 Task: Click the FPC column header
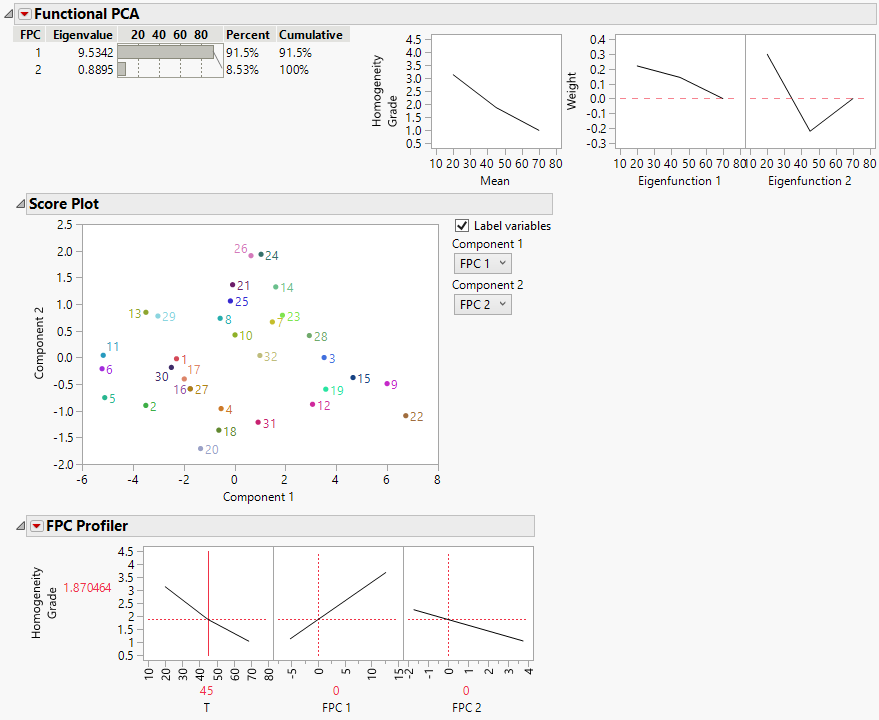(30, 35)
